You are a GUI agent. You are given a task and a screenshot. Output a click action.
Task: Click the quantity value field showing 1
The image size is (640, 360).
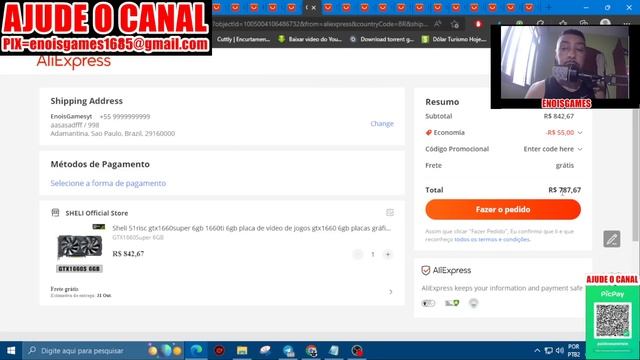click(373, 254)
